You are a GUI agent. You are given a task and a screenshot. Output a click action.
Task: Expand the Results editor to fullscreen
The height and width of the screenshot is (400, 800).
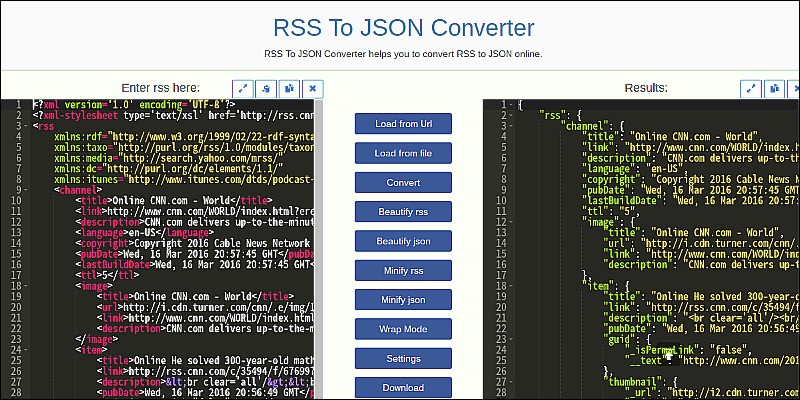click(x=751, y=88)
